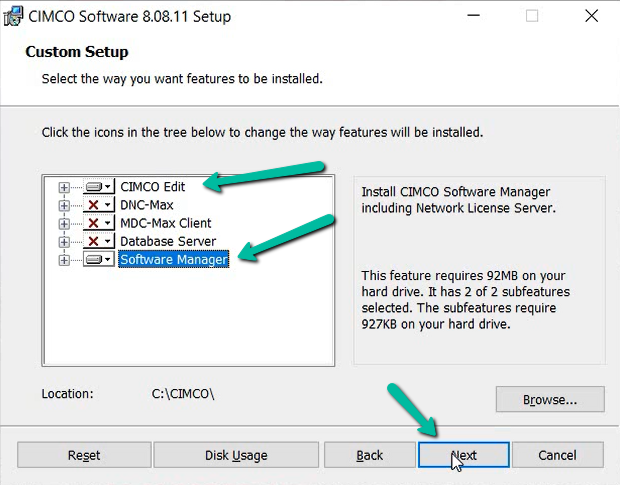Select the MDC-Max Client feature label
The height and width of the screenshot is (485, 620).
coord(166,223)
